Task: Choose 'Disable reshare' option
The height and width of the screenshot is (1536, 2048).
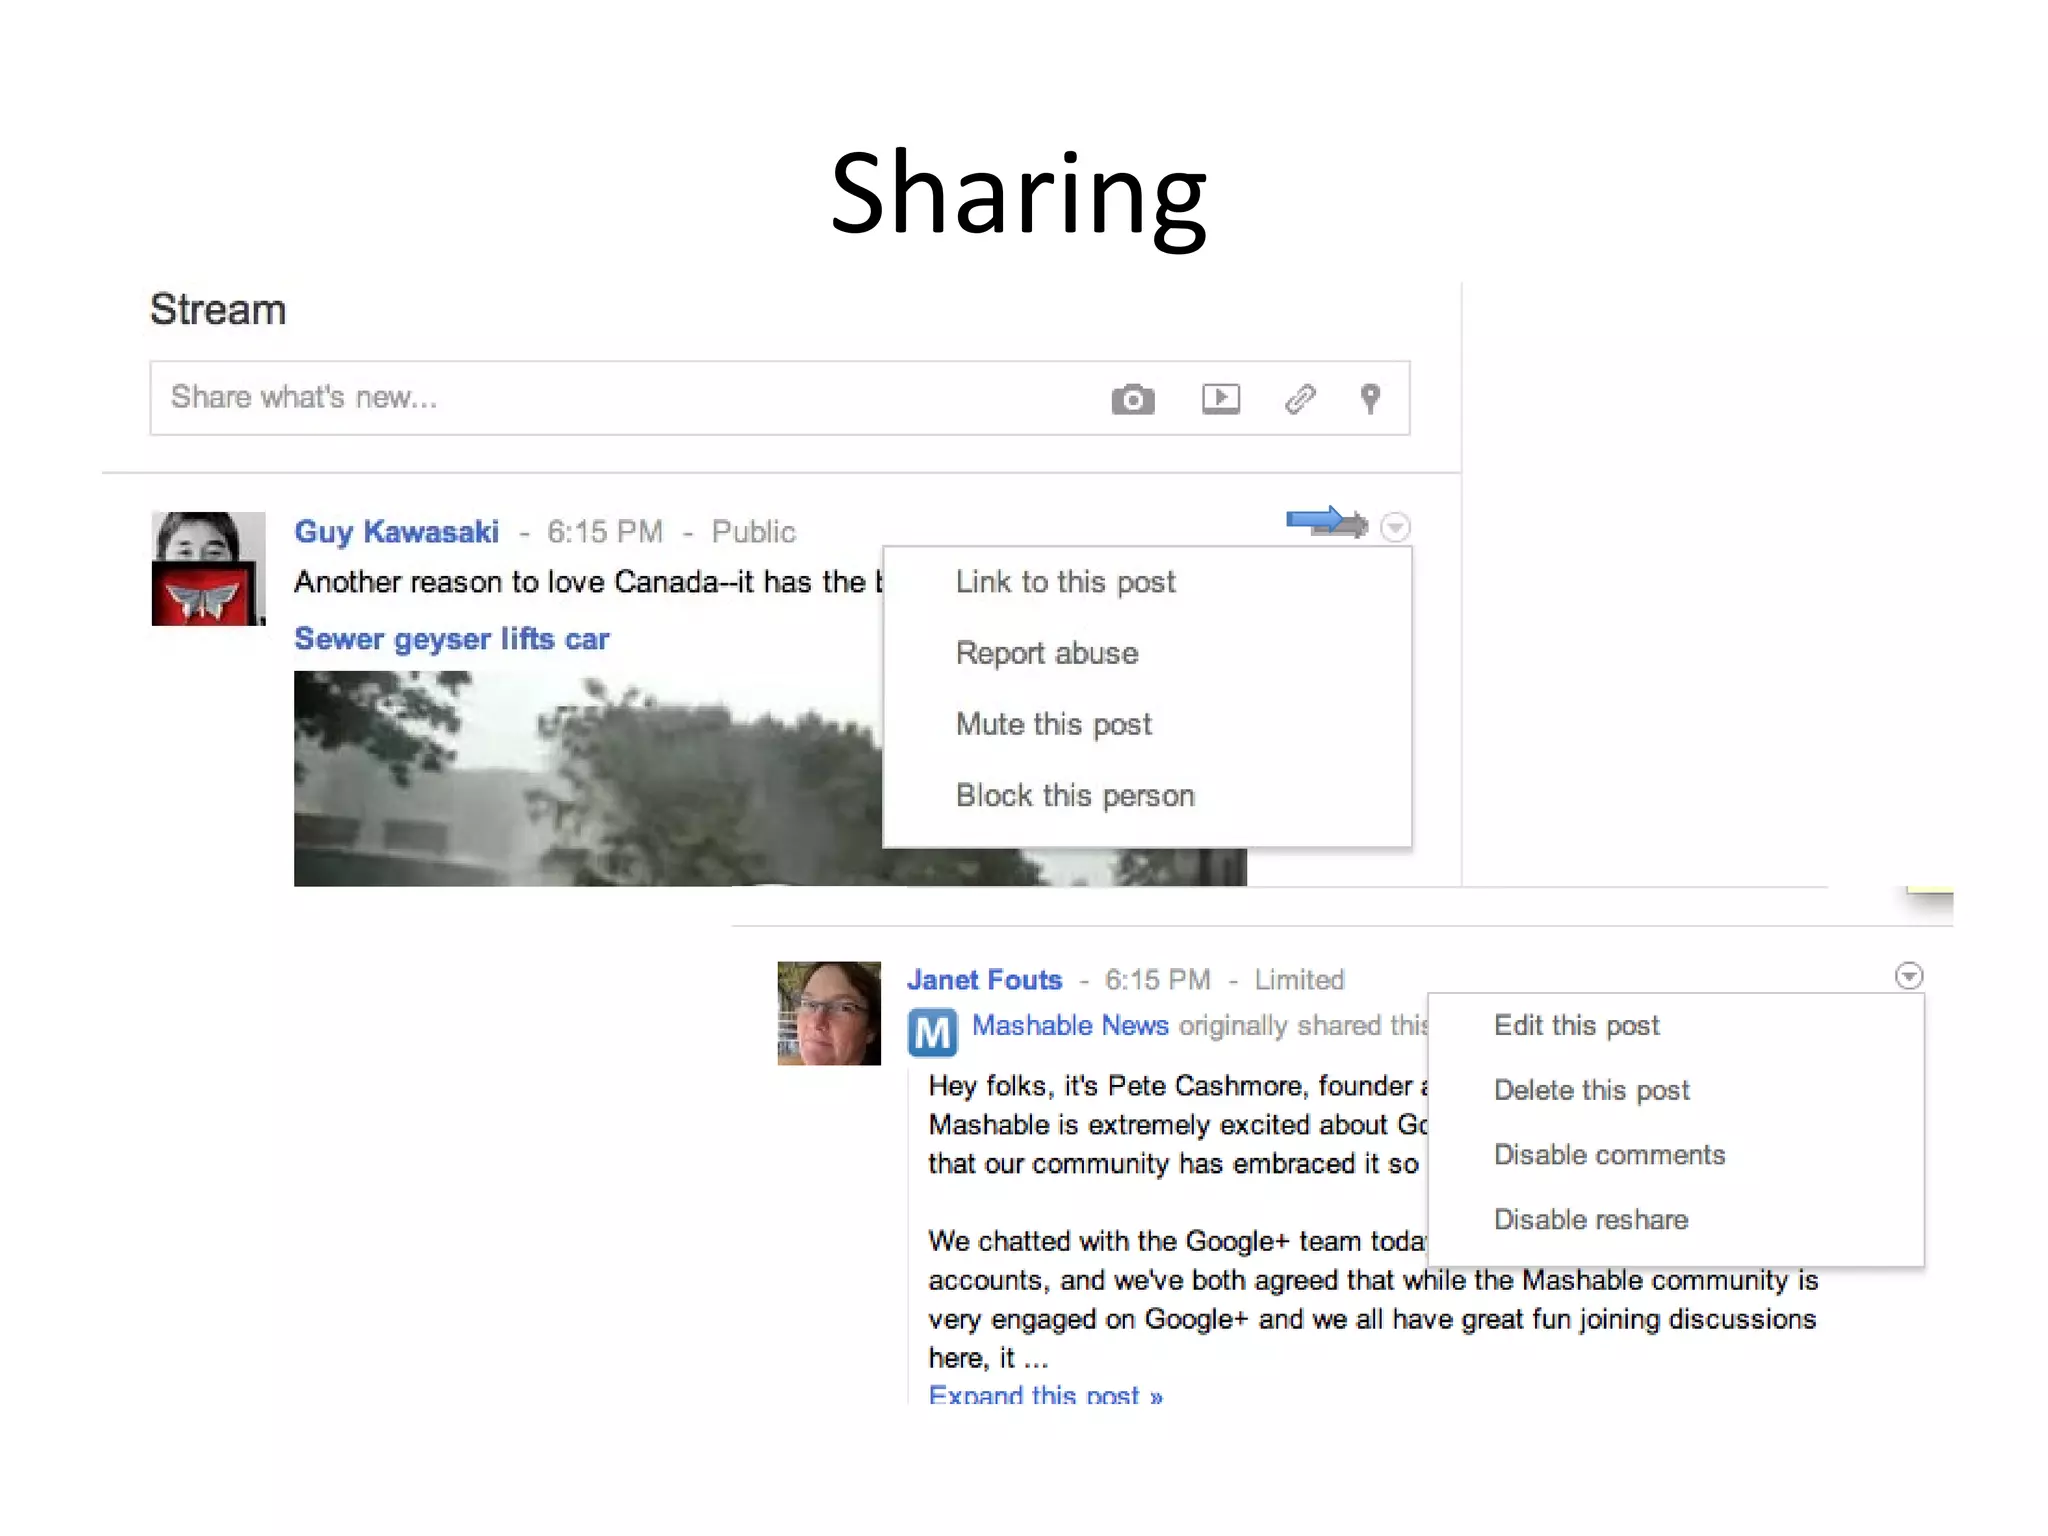Action: (1590, 1220)
